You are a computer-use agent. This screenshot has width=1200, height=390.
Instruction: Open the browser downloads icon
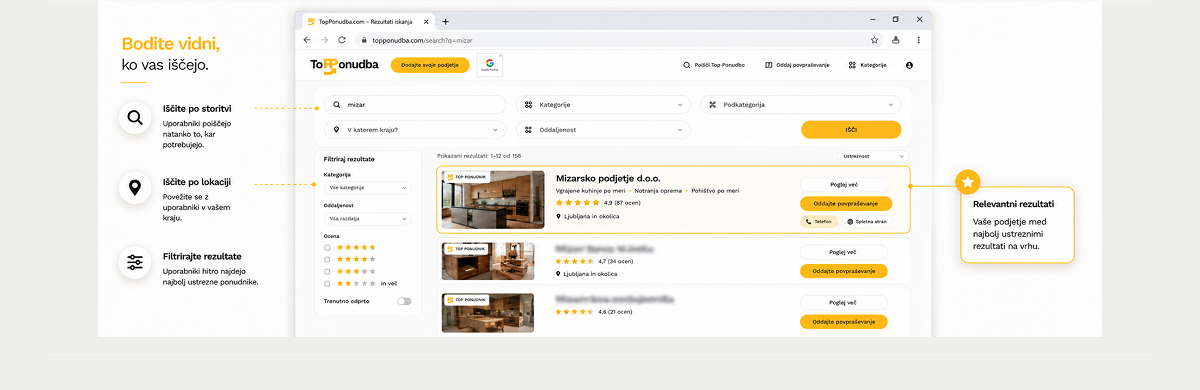896,40
